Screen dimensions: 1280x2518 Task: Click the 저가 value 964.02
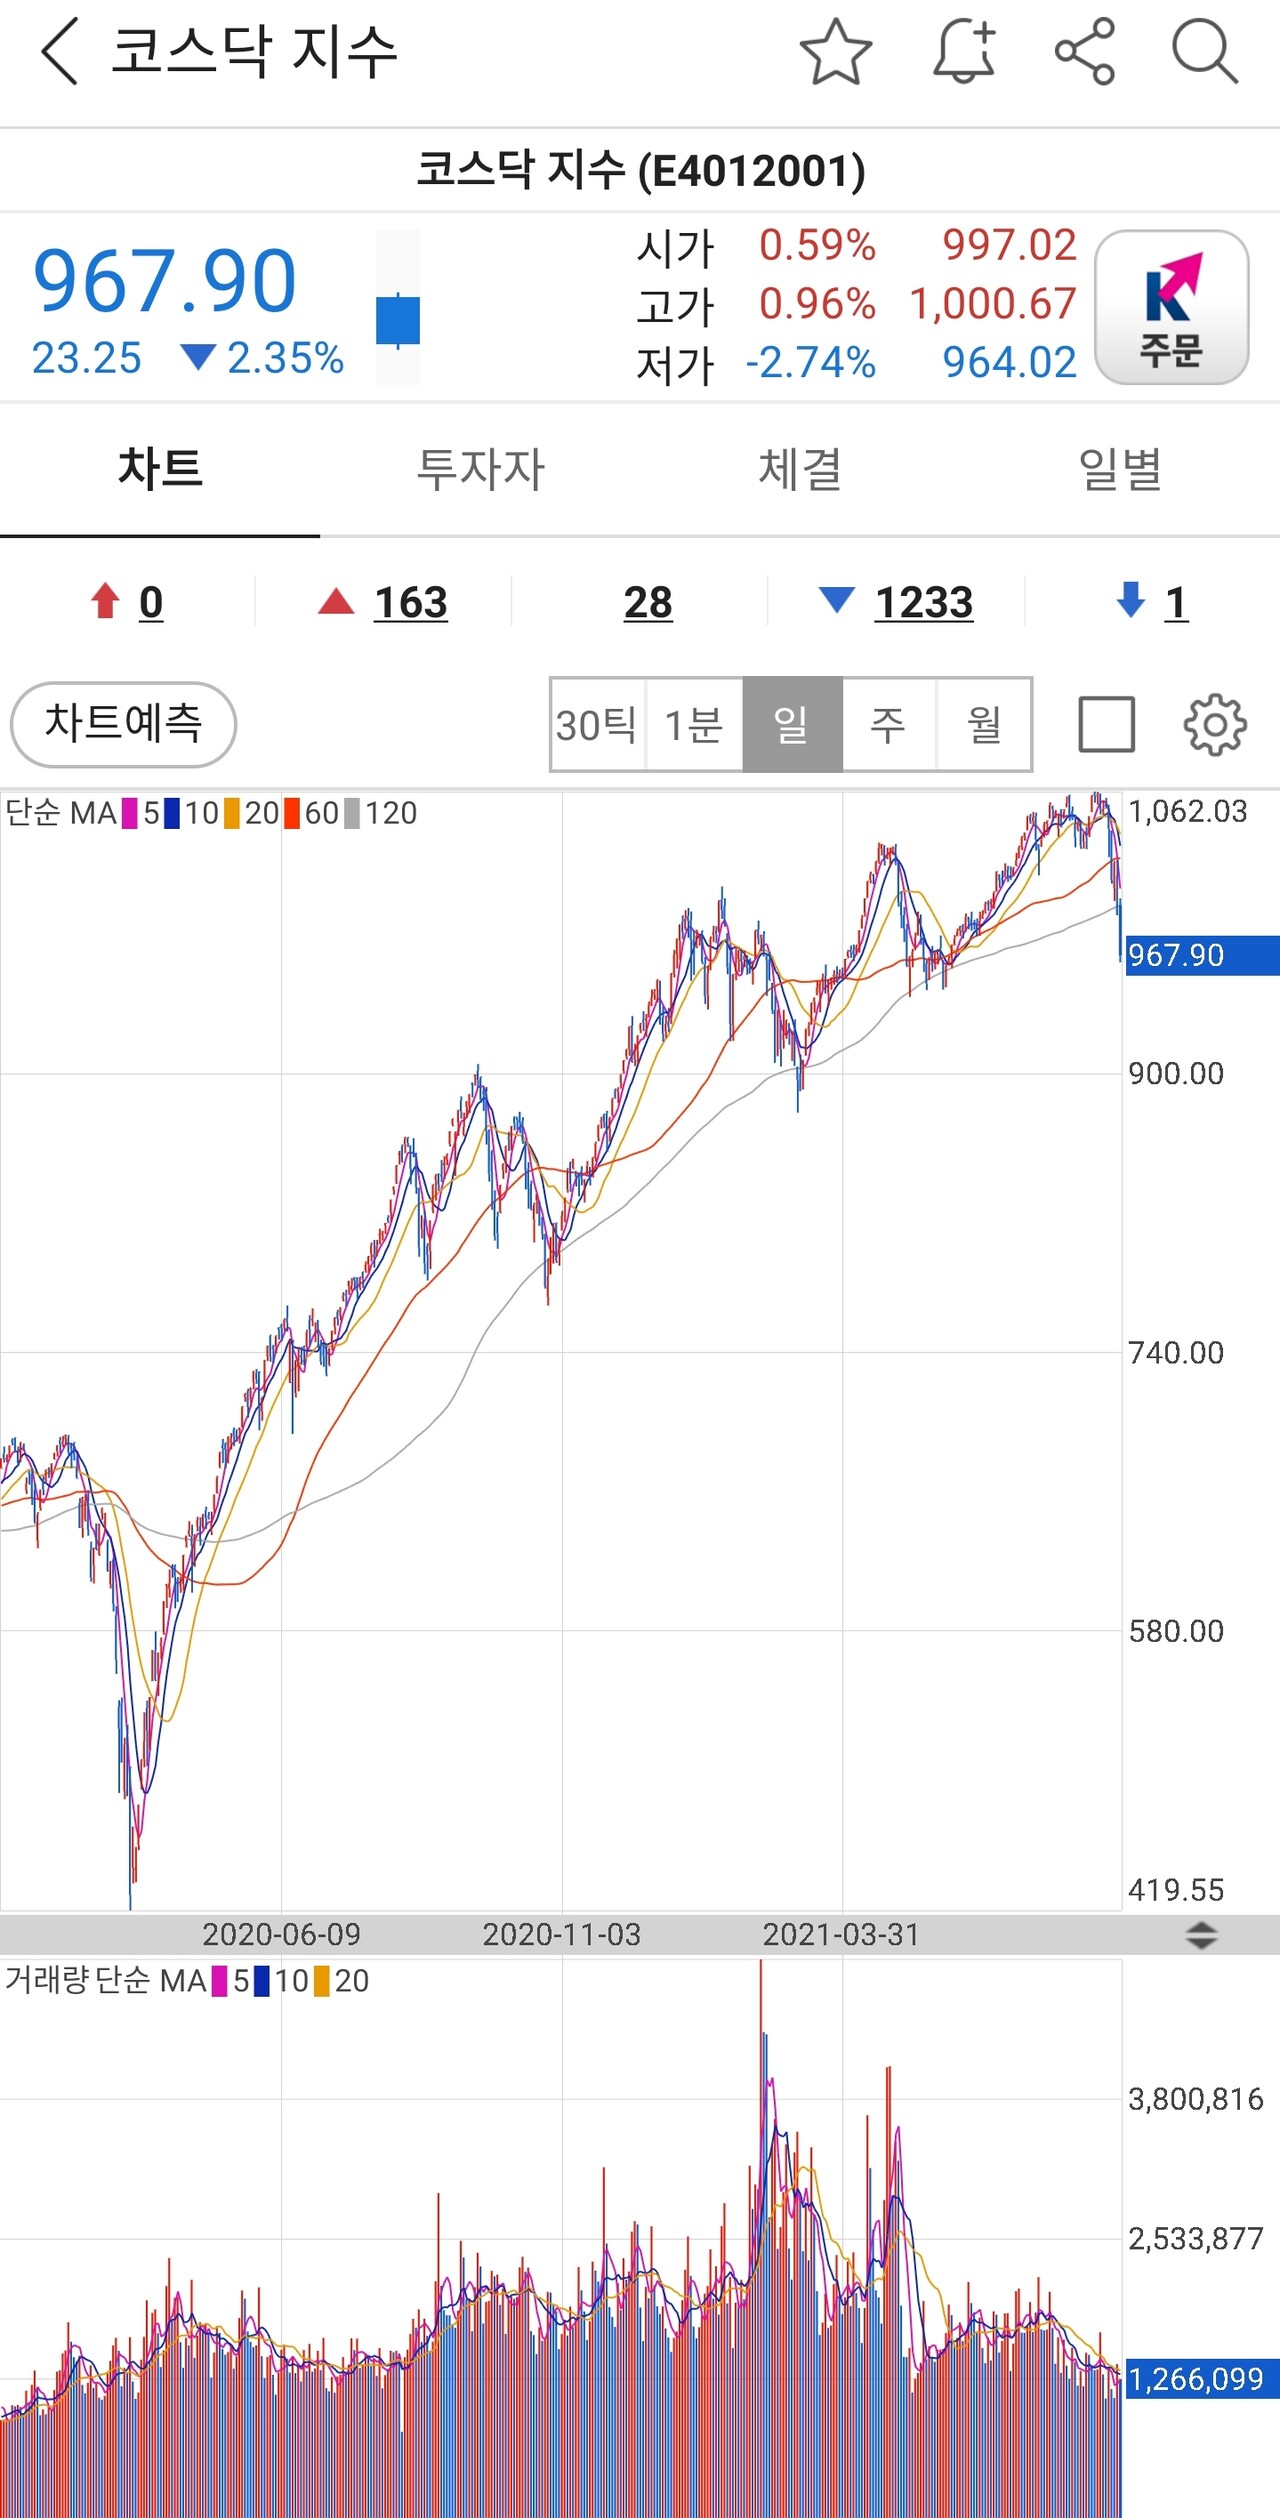(x=1009, y=362)
